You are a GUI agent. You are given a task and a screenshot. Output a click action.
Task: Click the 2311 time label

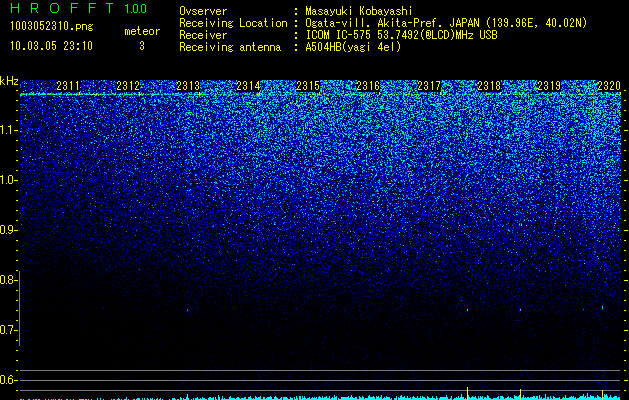click(x=68, y=86)
